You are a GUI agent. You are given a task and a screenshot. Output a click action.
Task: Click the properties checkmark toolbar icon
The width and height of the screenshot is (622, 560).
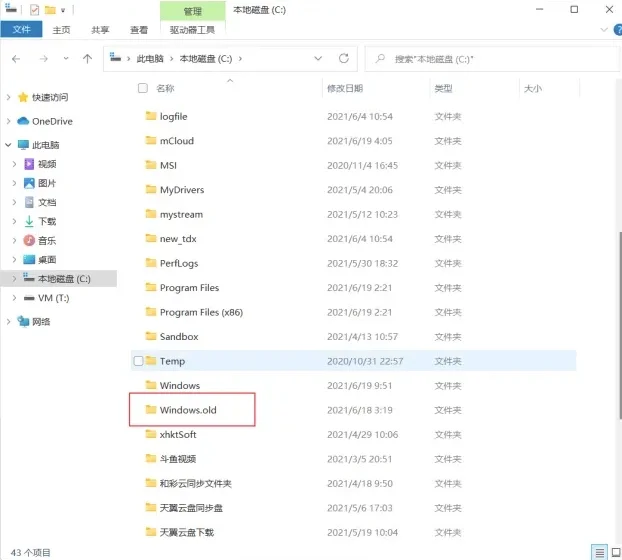(35, 10)
